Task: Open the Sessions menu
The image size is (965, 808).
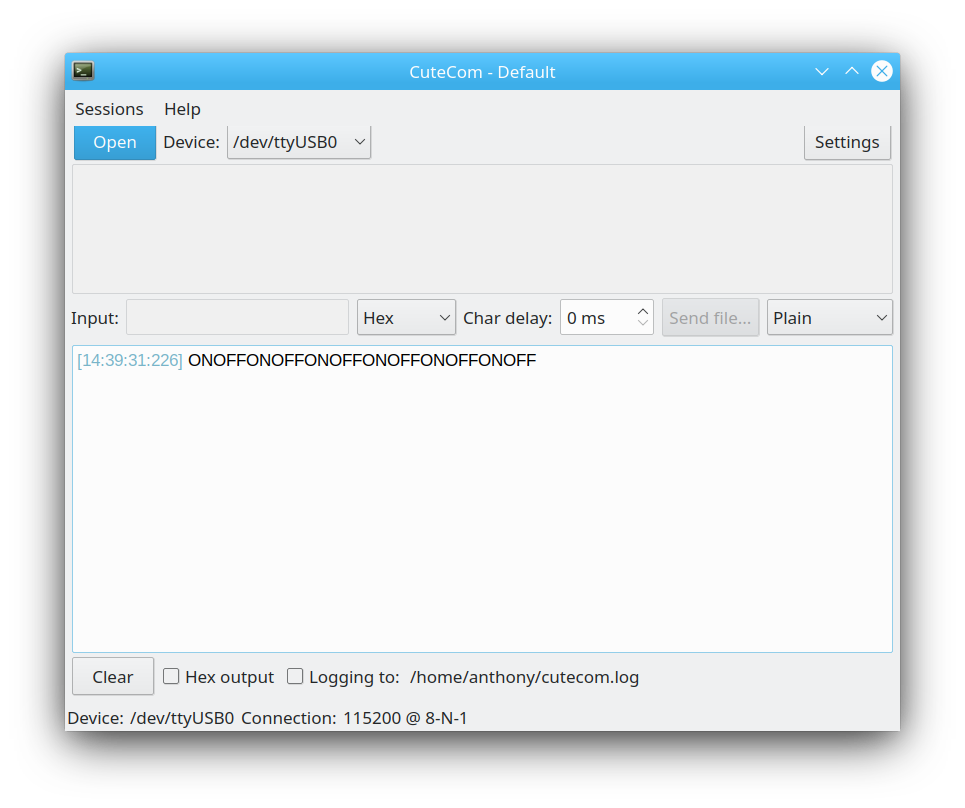Action: pyautogui.click(x=109, y=109)
